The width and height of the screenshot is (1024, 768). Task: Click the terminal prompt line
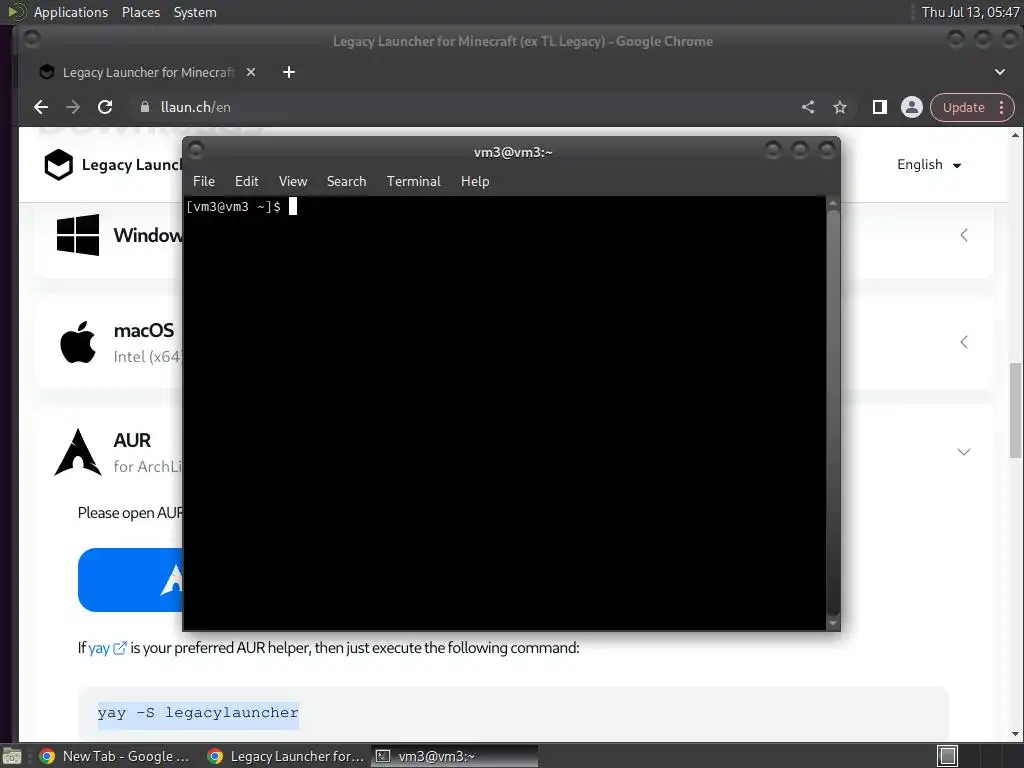pos(242,207)
